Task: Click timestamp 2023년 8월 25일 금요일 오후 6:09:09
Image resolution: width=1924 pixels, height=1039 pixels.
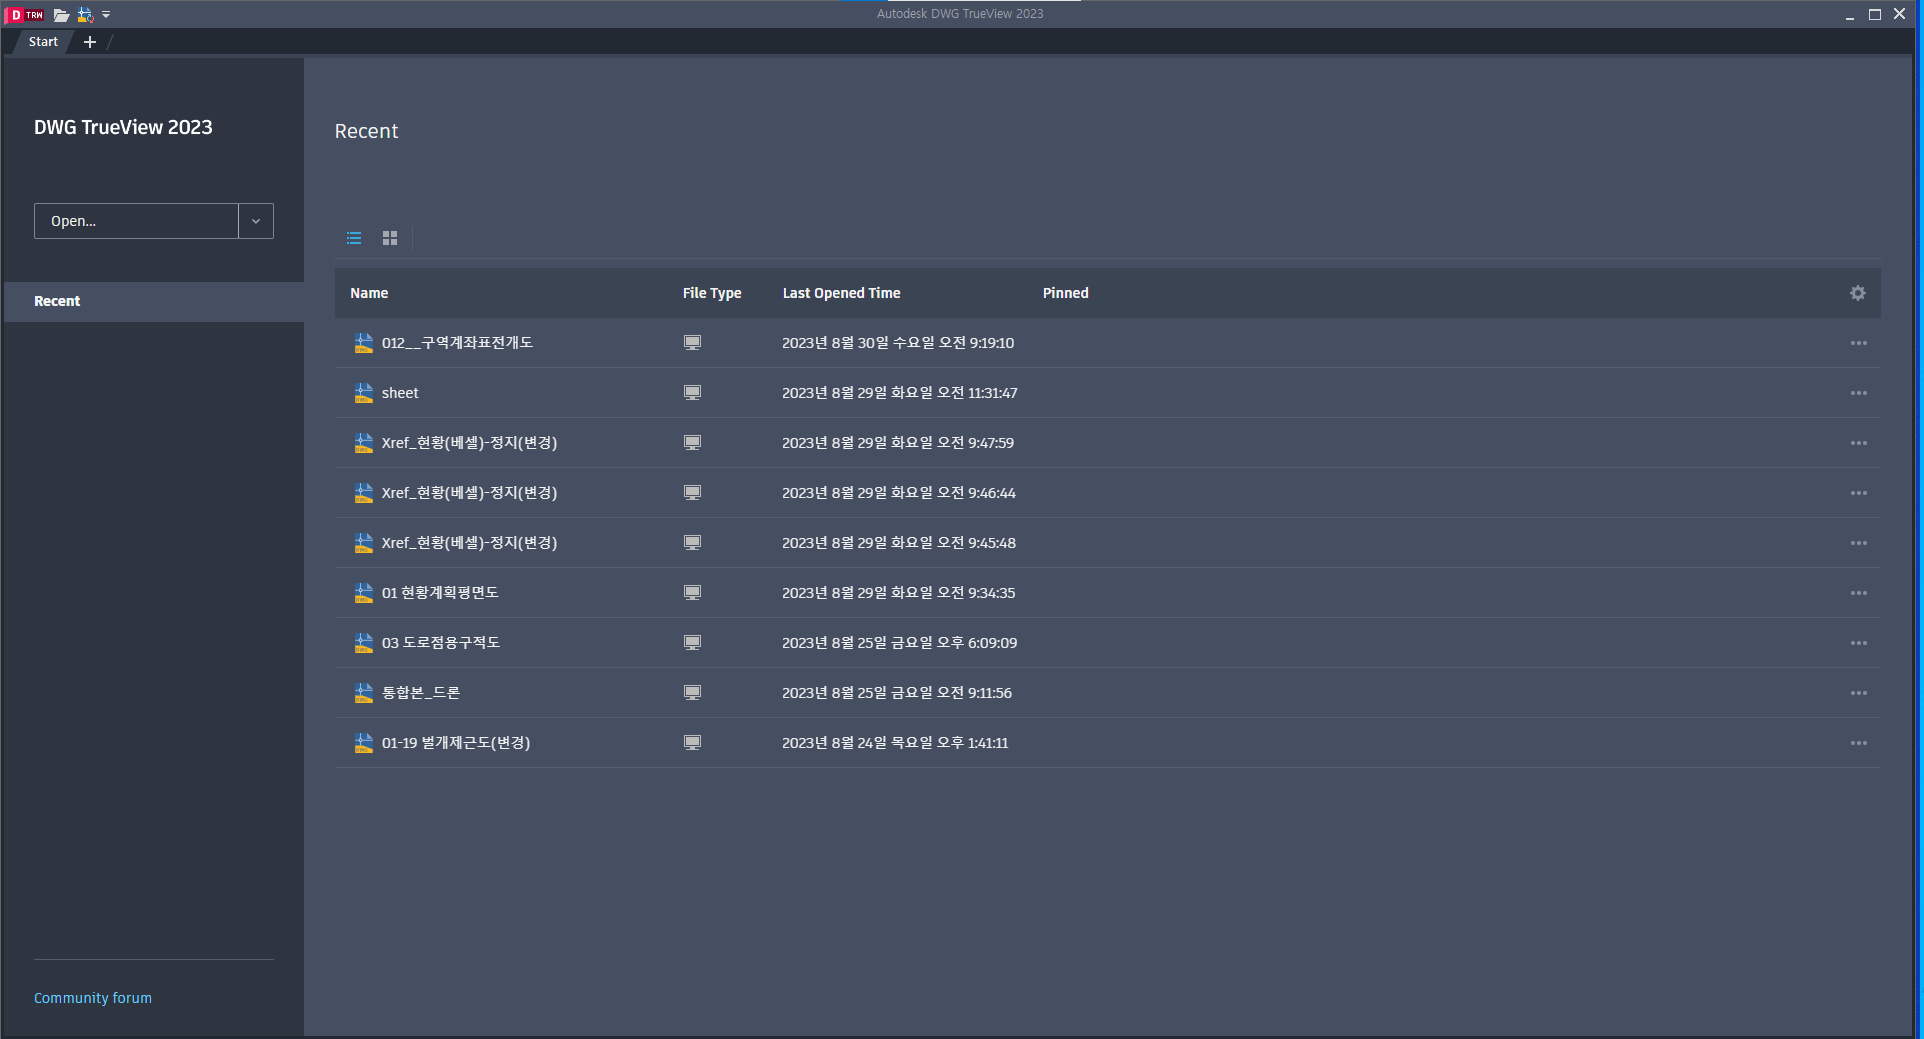Action: click(x=900, y=643)
